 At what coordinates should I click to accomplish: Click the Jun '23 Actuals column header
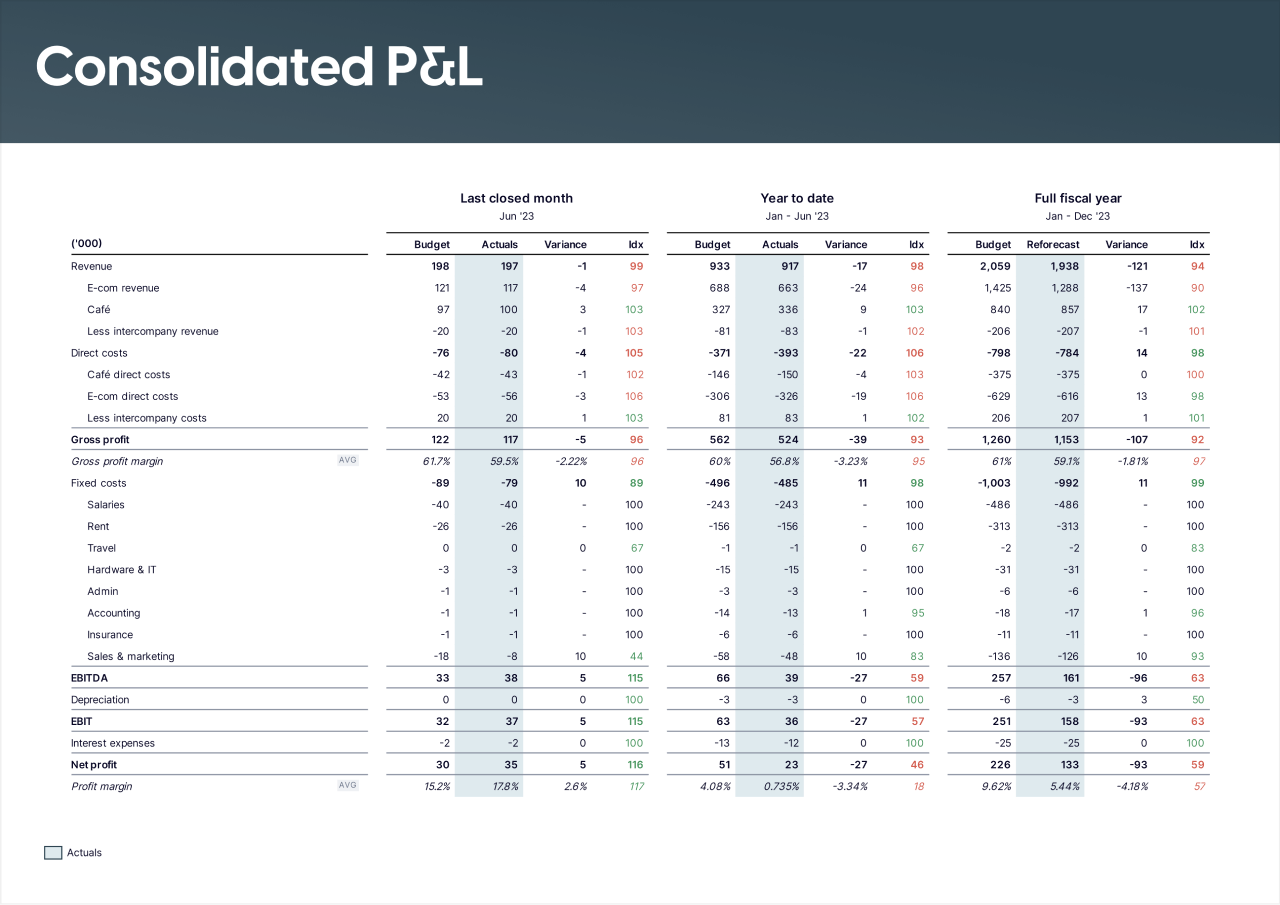pyautogui.click(x=500, y=245)
